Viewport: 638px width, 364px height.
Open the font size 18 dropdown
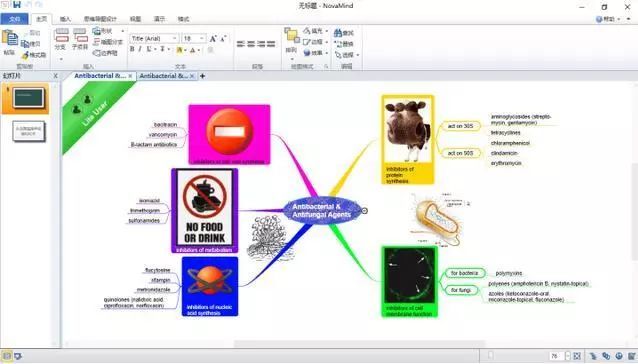coord(202,38)
